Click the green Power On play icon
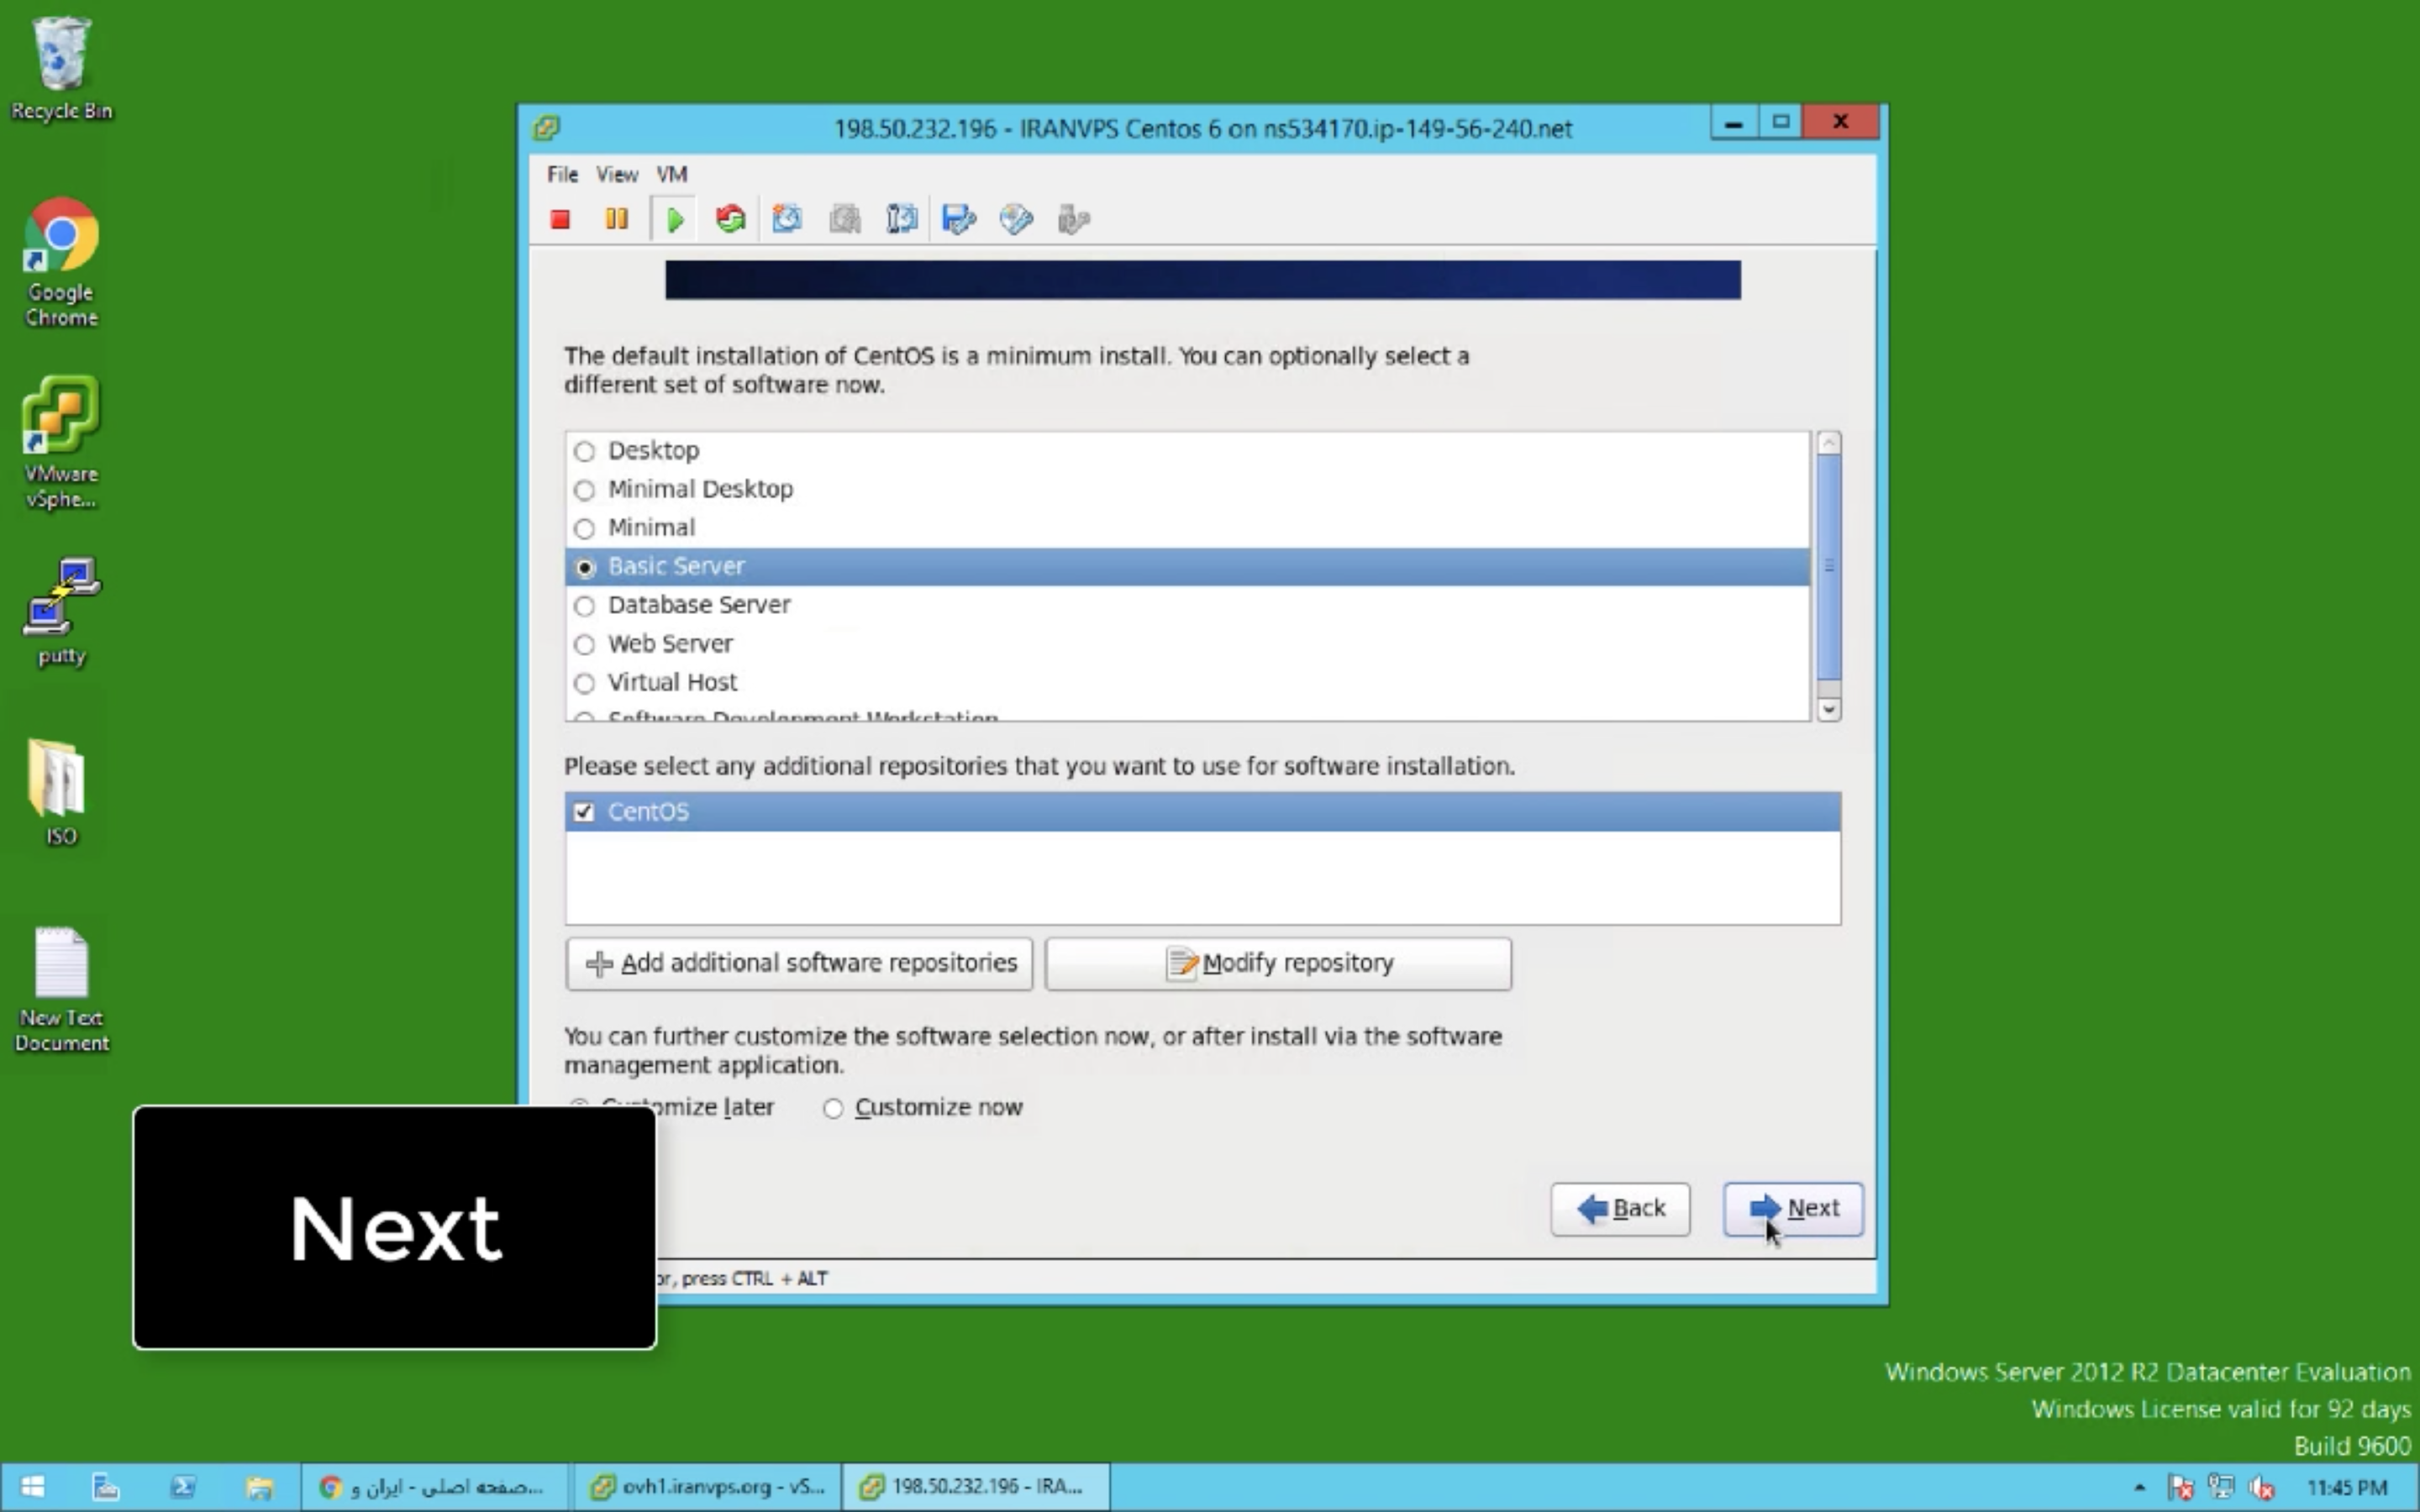Screen dimensions: 2420x1512 coord(675,219)
